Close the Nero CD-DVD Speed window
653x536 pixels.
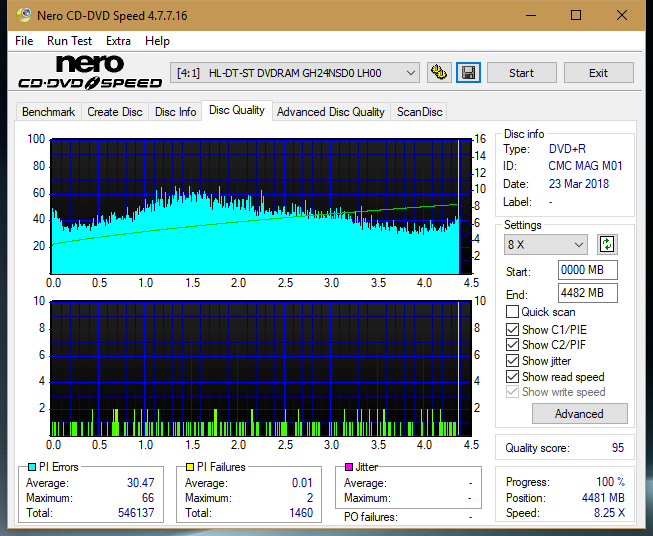pyautogui.click(x=622, y=15)
